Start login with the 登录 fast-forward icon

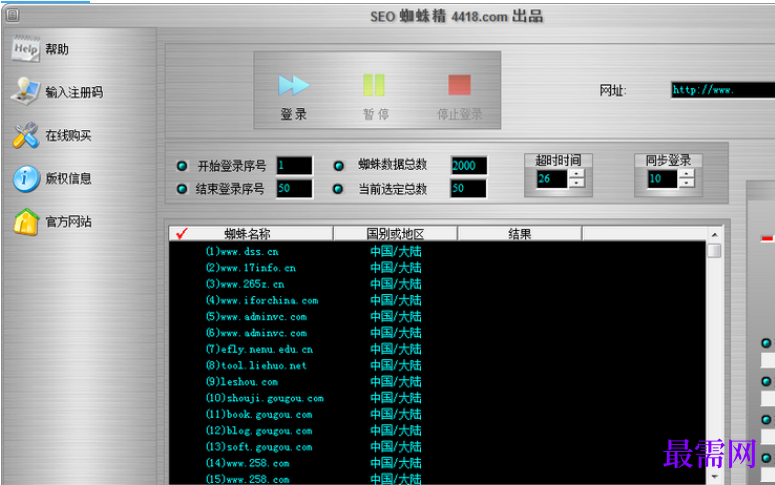[x=294, y=85]
